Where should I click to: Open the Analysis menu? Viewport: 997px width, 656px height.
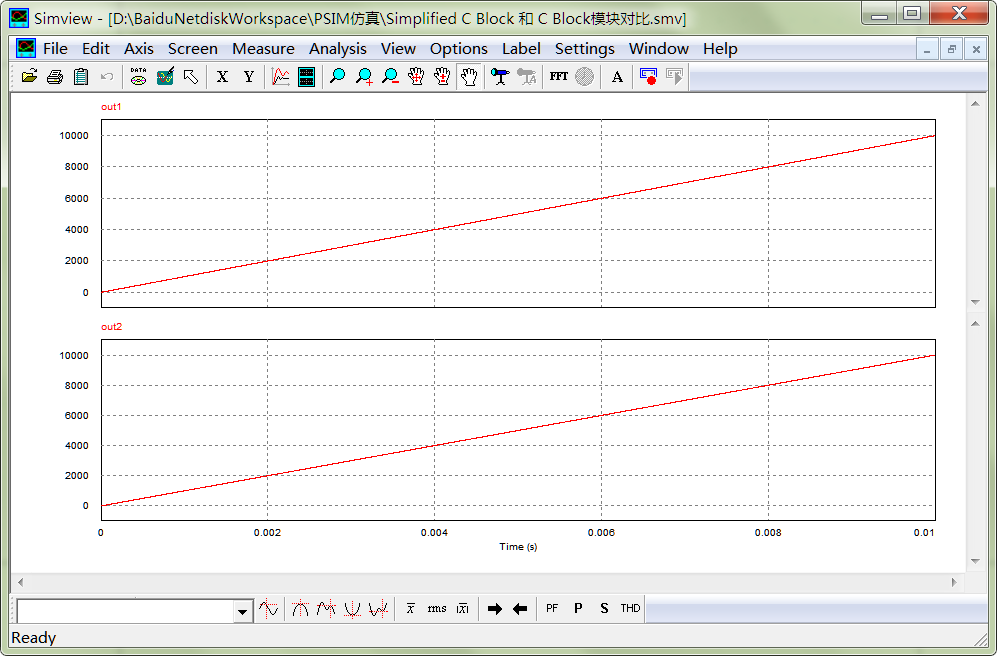(x=337, y=48)
